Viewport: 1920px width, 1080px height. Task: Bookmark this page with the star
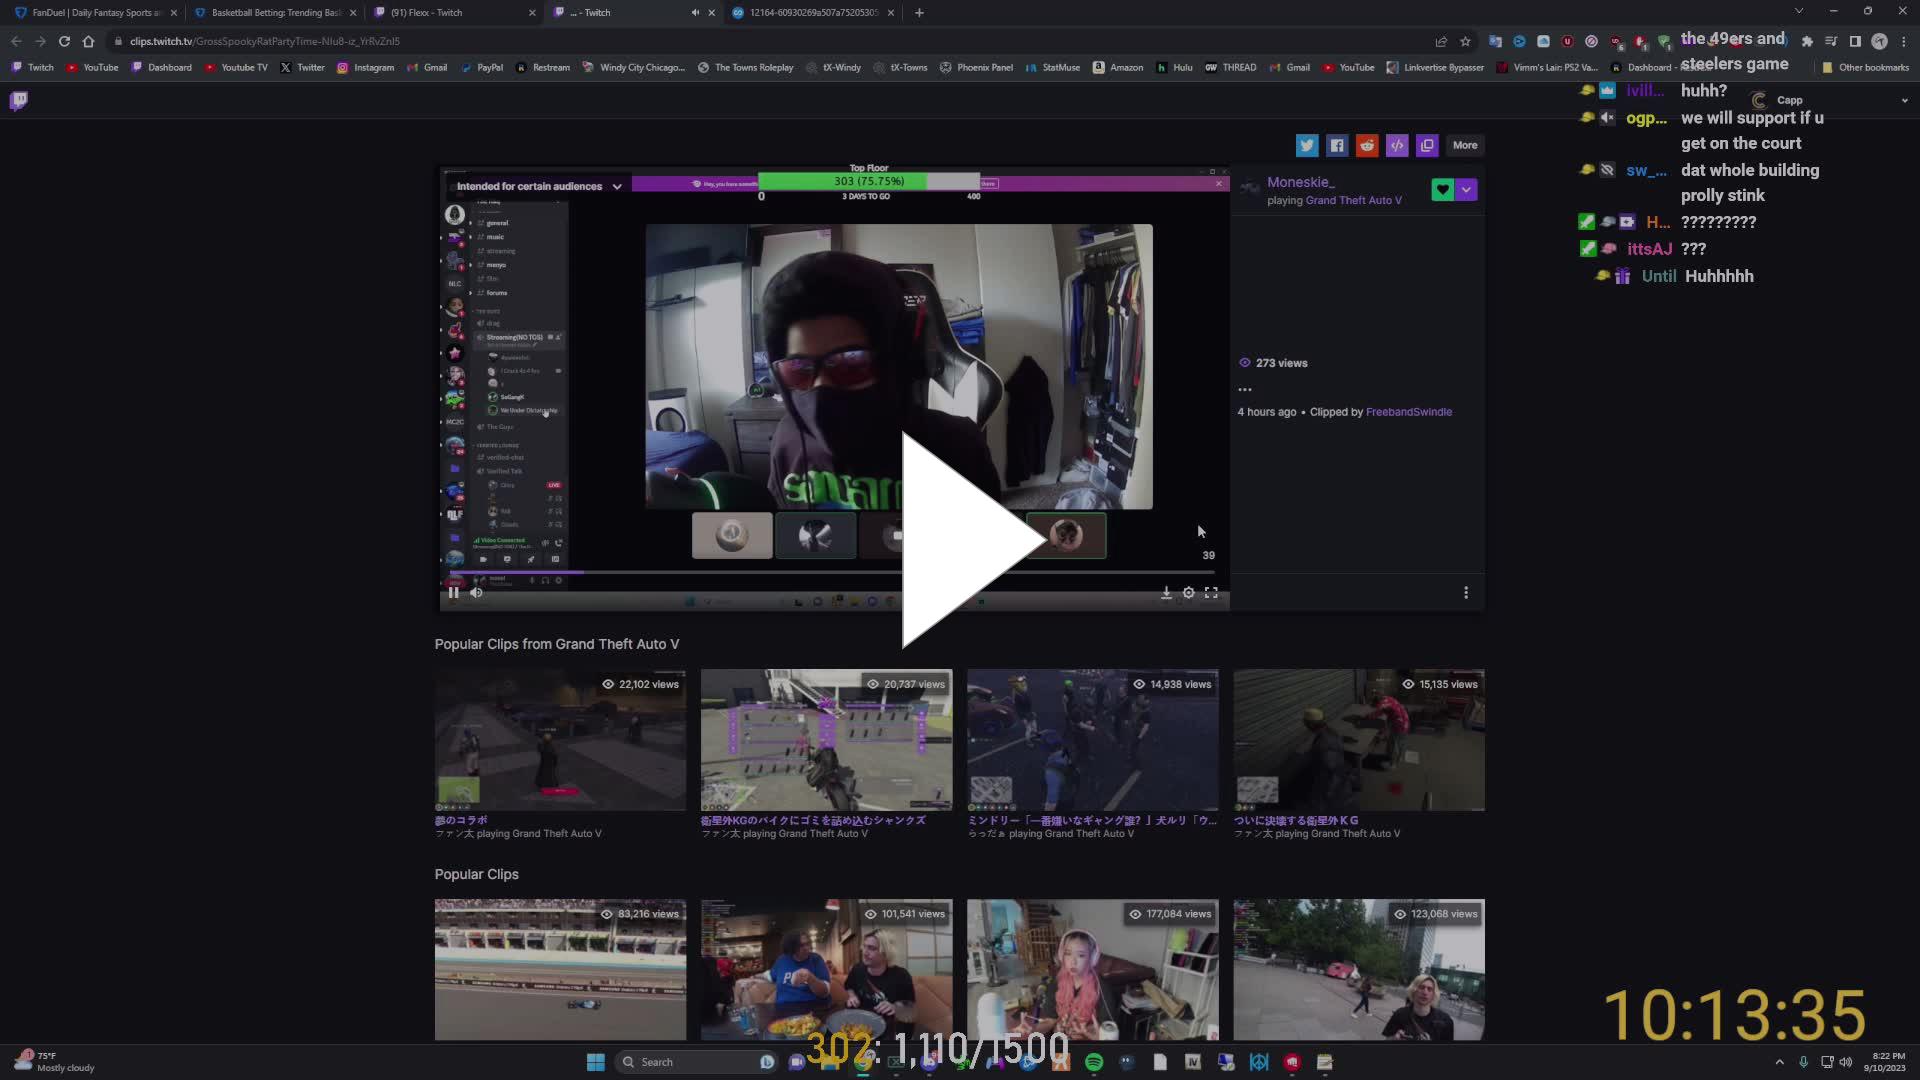click(1466, 41)
